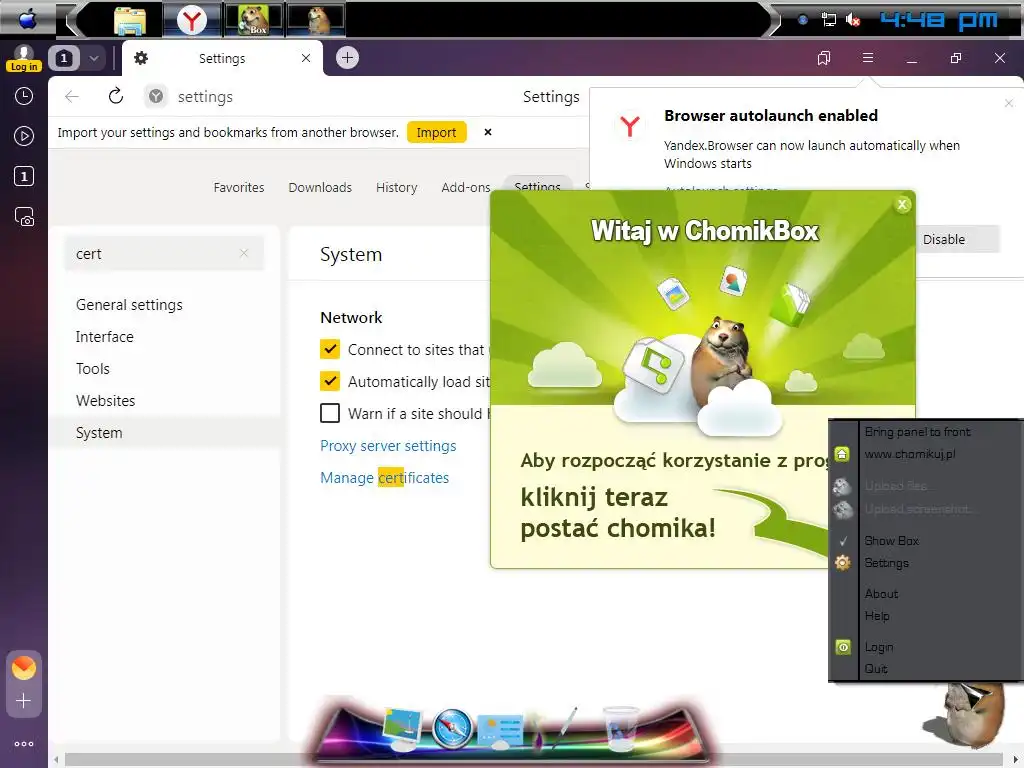Switch to Downloads tab

point(320,187)
